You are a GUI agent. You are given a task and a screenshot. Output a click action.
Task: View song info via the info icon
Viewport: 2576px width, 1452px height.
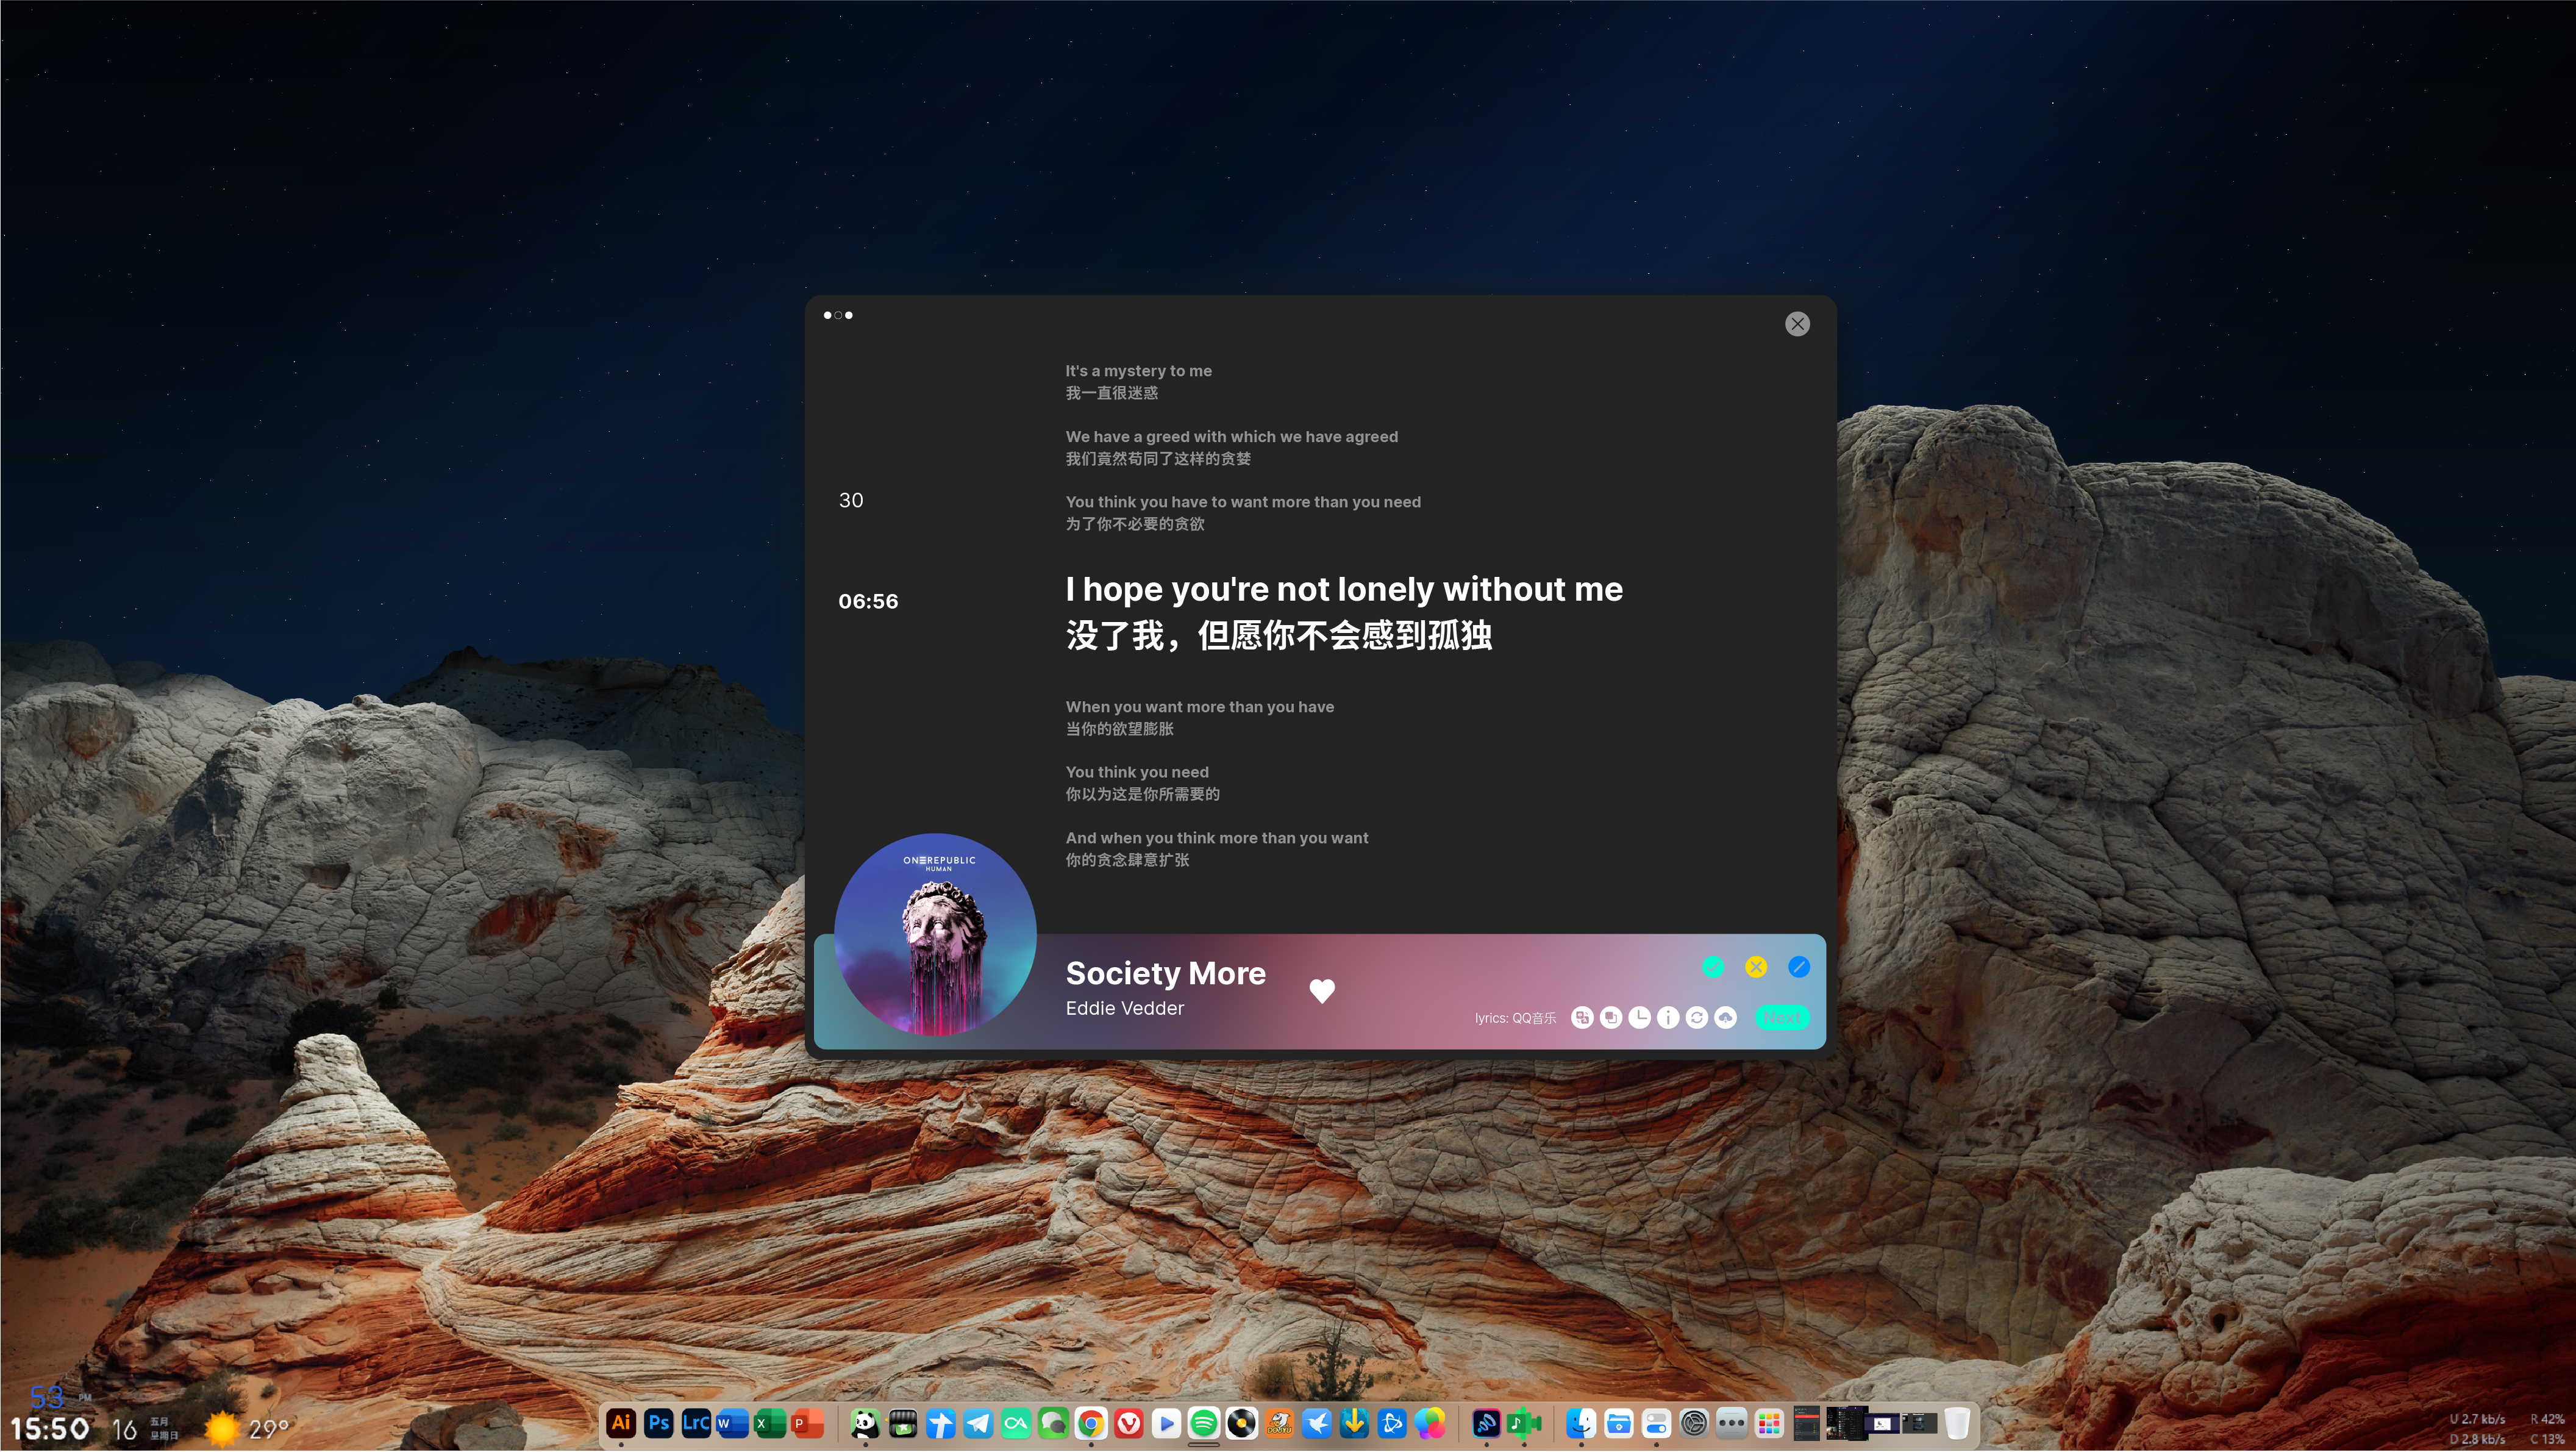click(1668, 1018)
